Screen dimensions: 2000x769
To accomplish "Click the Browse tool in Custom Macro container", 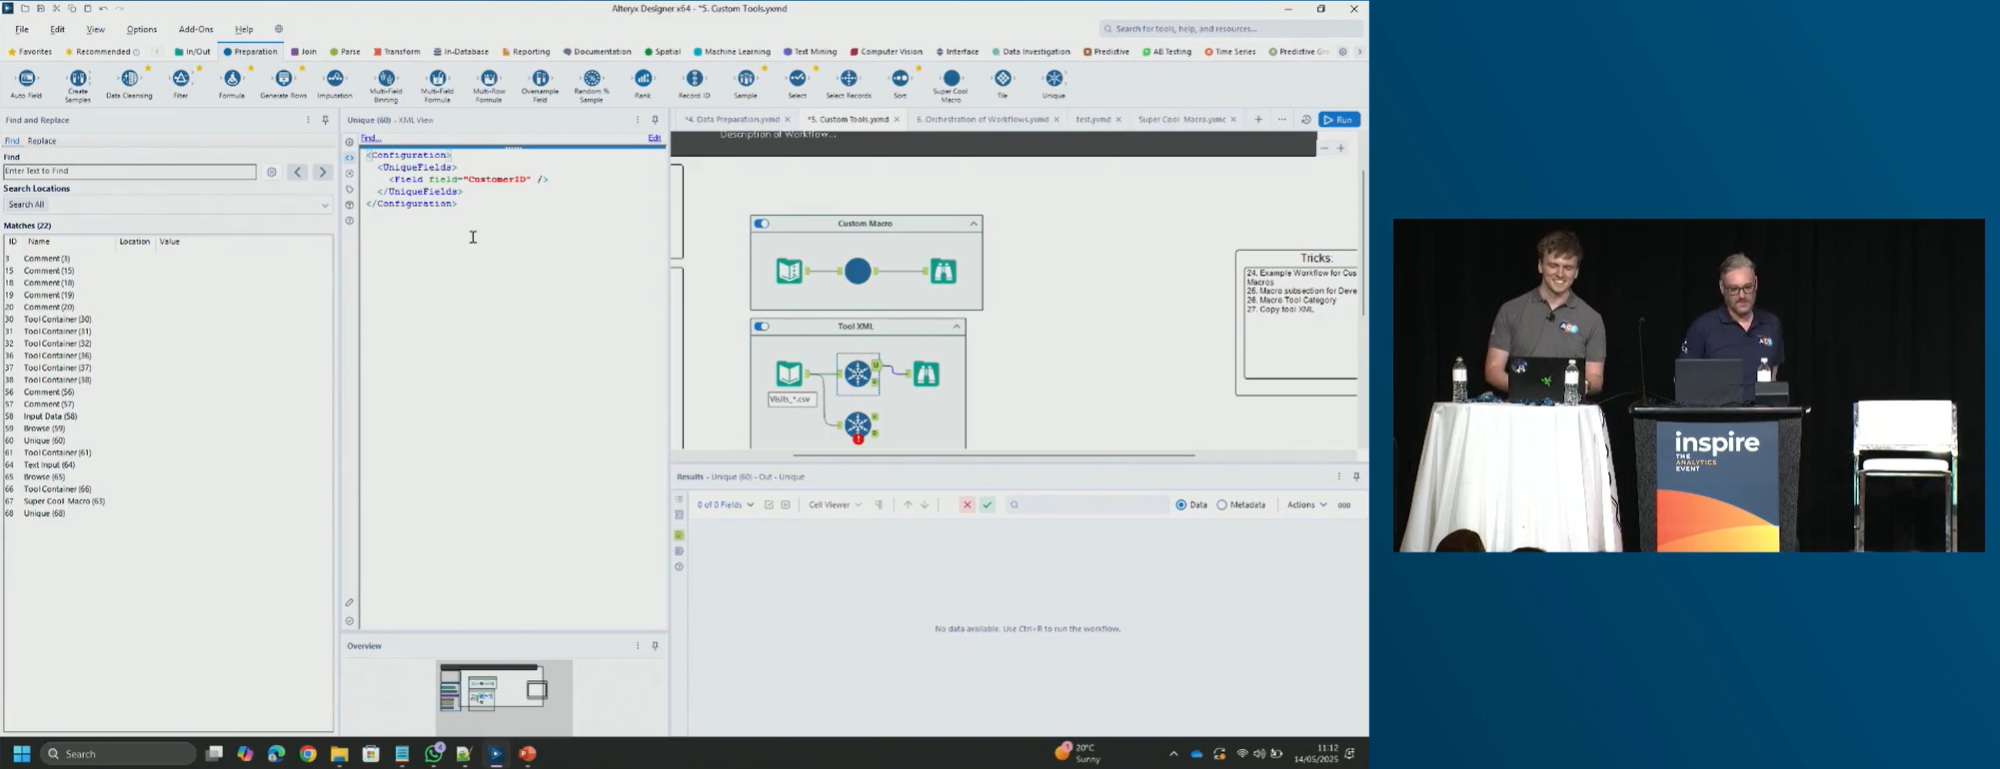I will pyautogui.click(x=943, y=271).
